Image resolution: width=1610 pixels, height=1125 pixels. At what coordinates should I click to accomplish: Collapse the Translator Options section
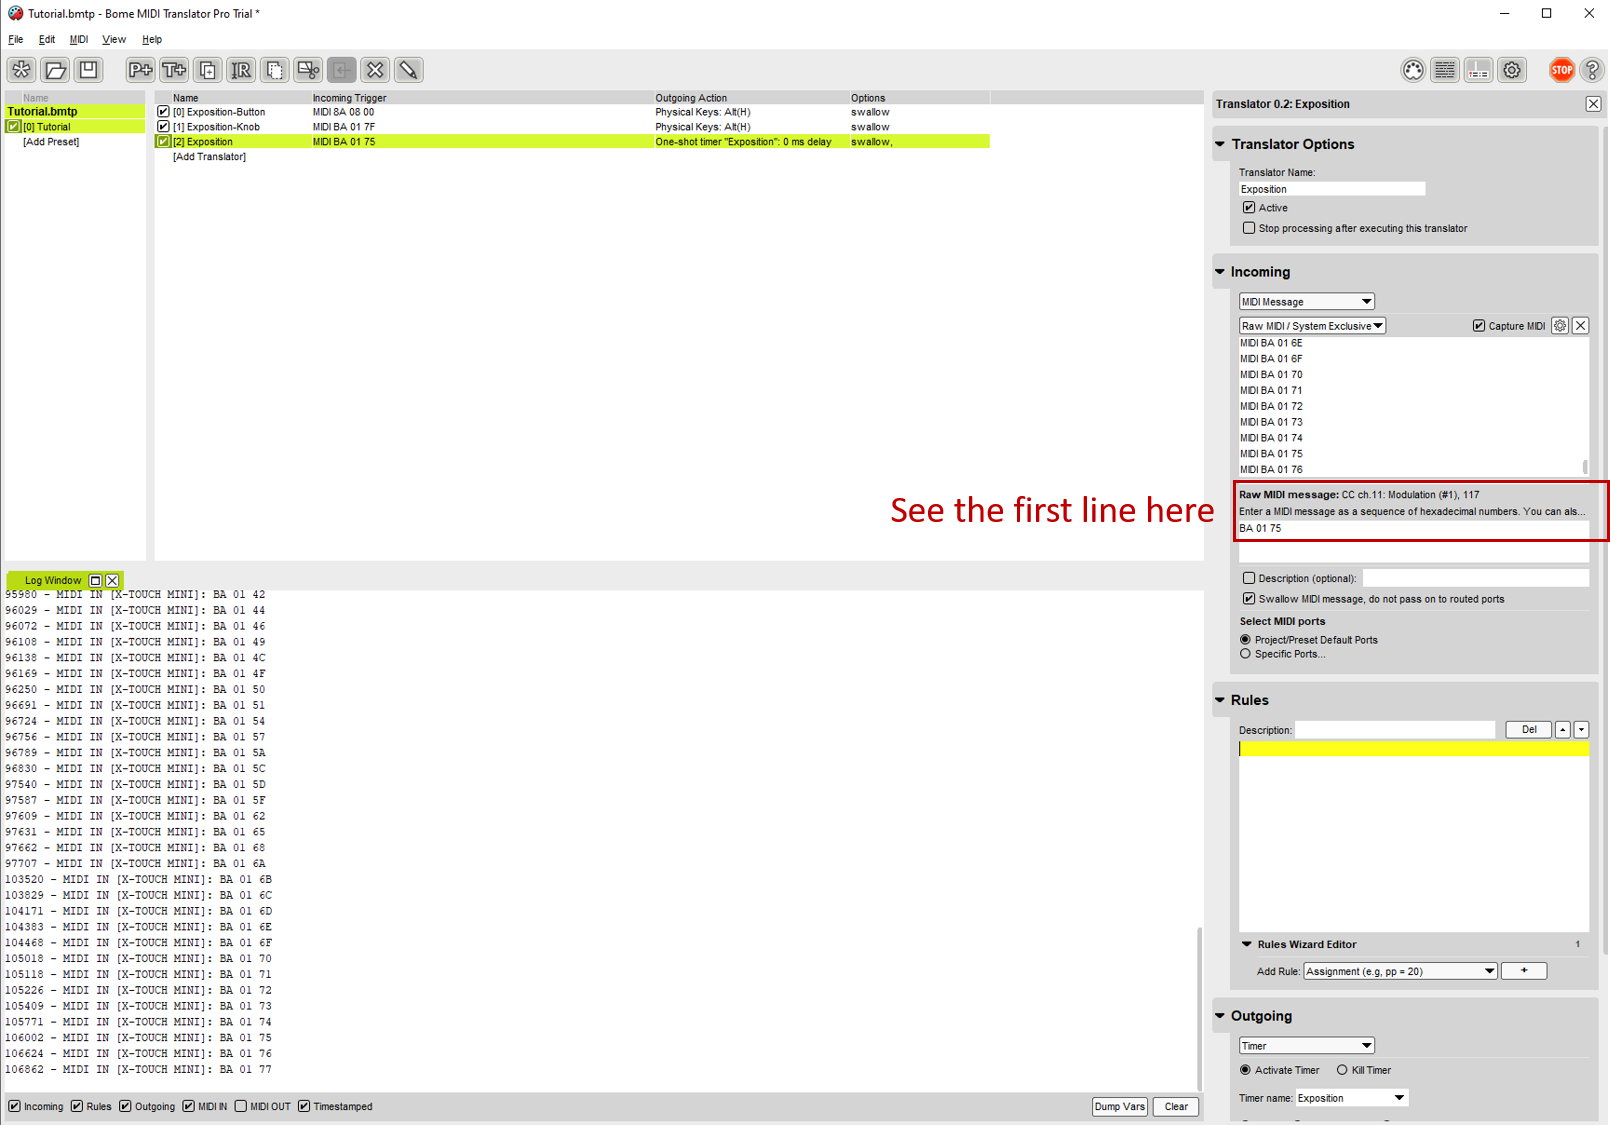pyautogui.click(x=1220, y=144)
